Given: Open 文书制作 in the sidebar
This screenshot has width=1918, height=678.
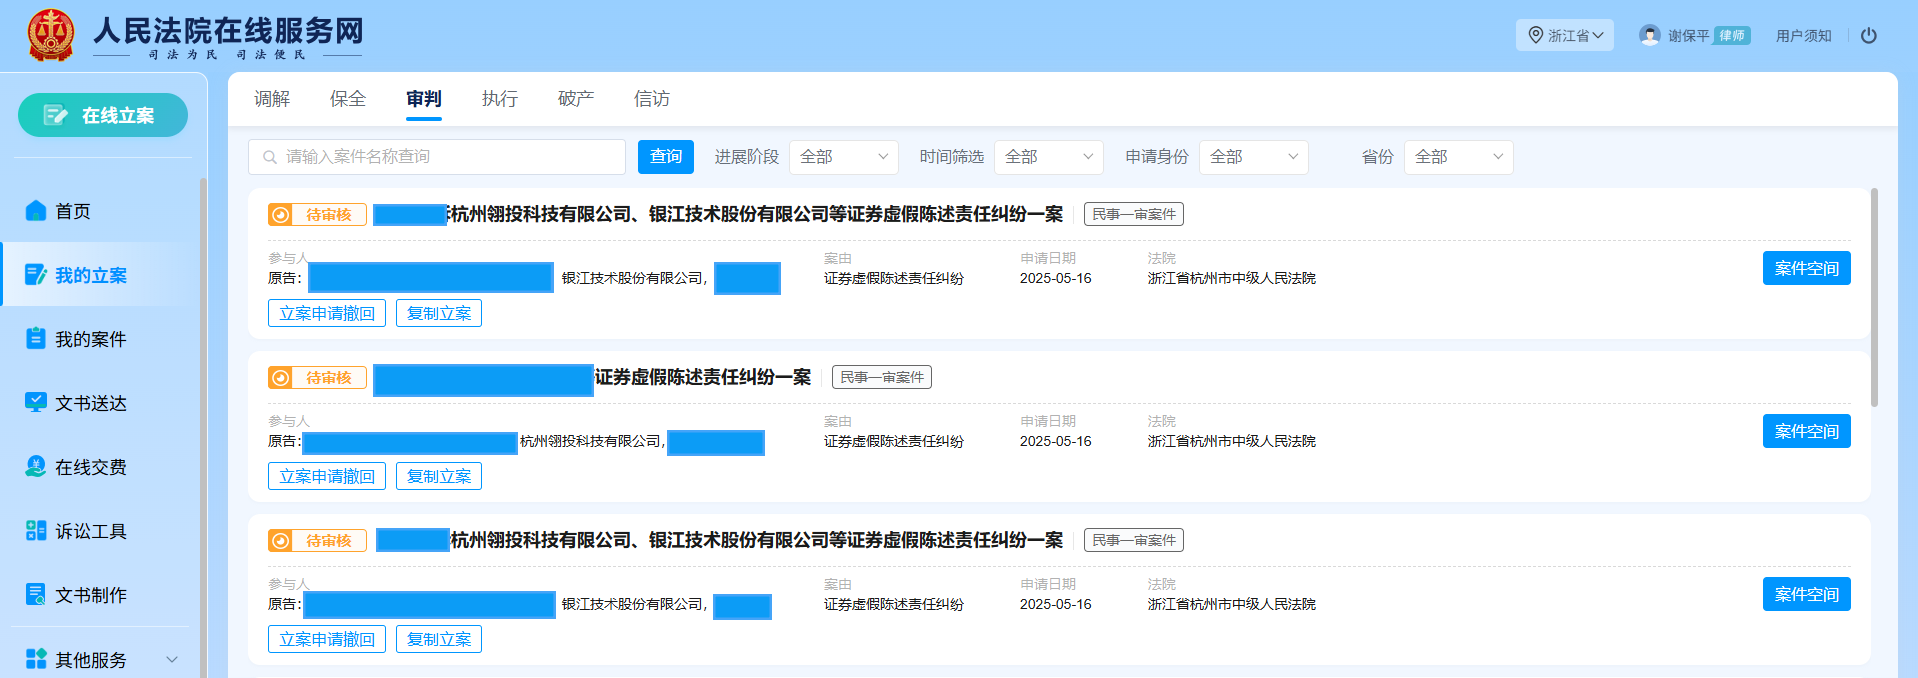Looking at the screenshot, I should (91, 595).
